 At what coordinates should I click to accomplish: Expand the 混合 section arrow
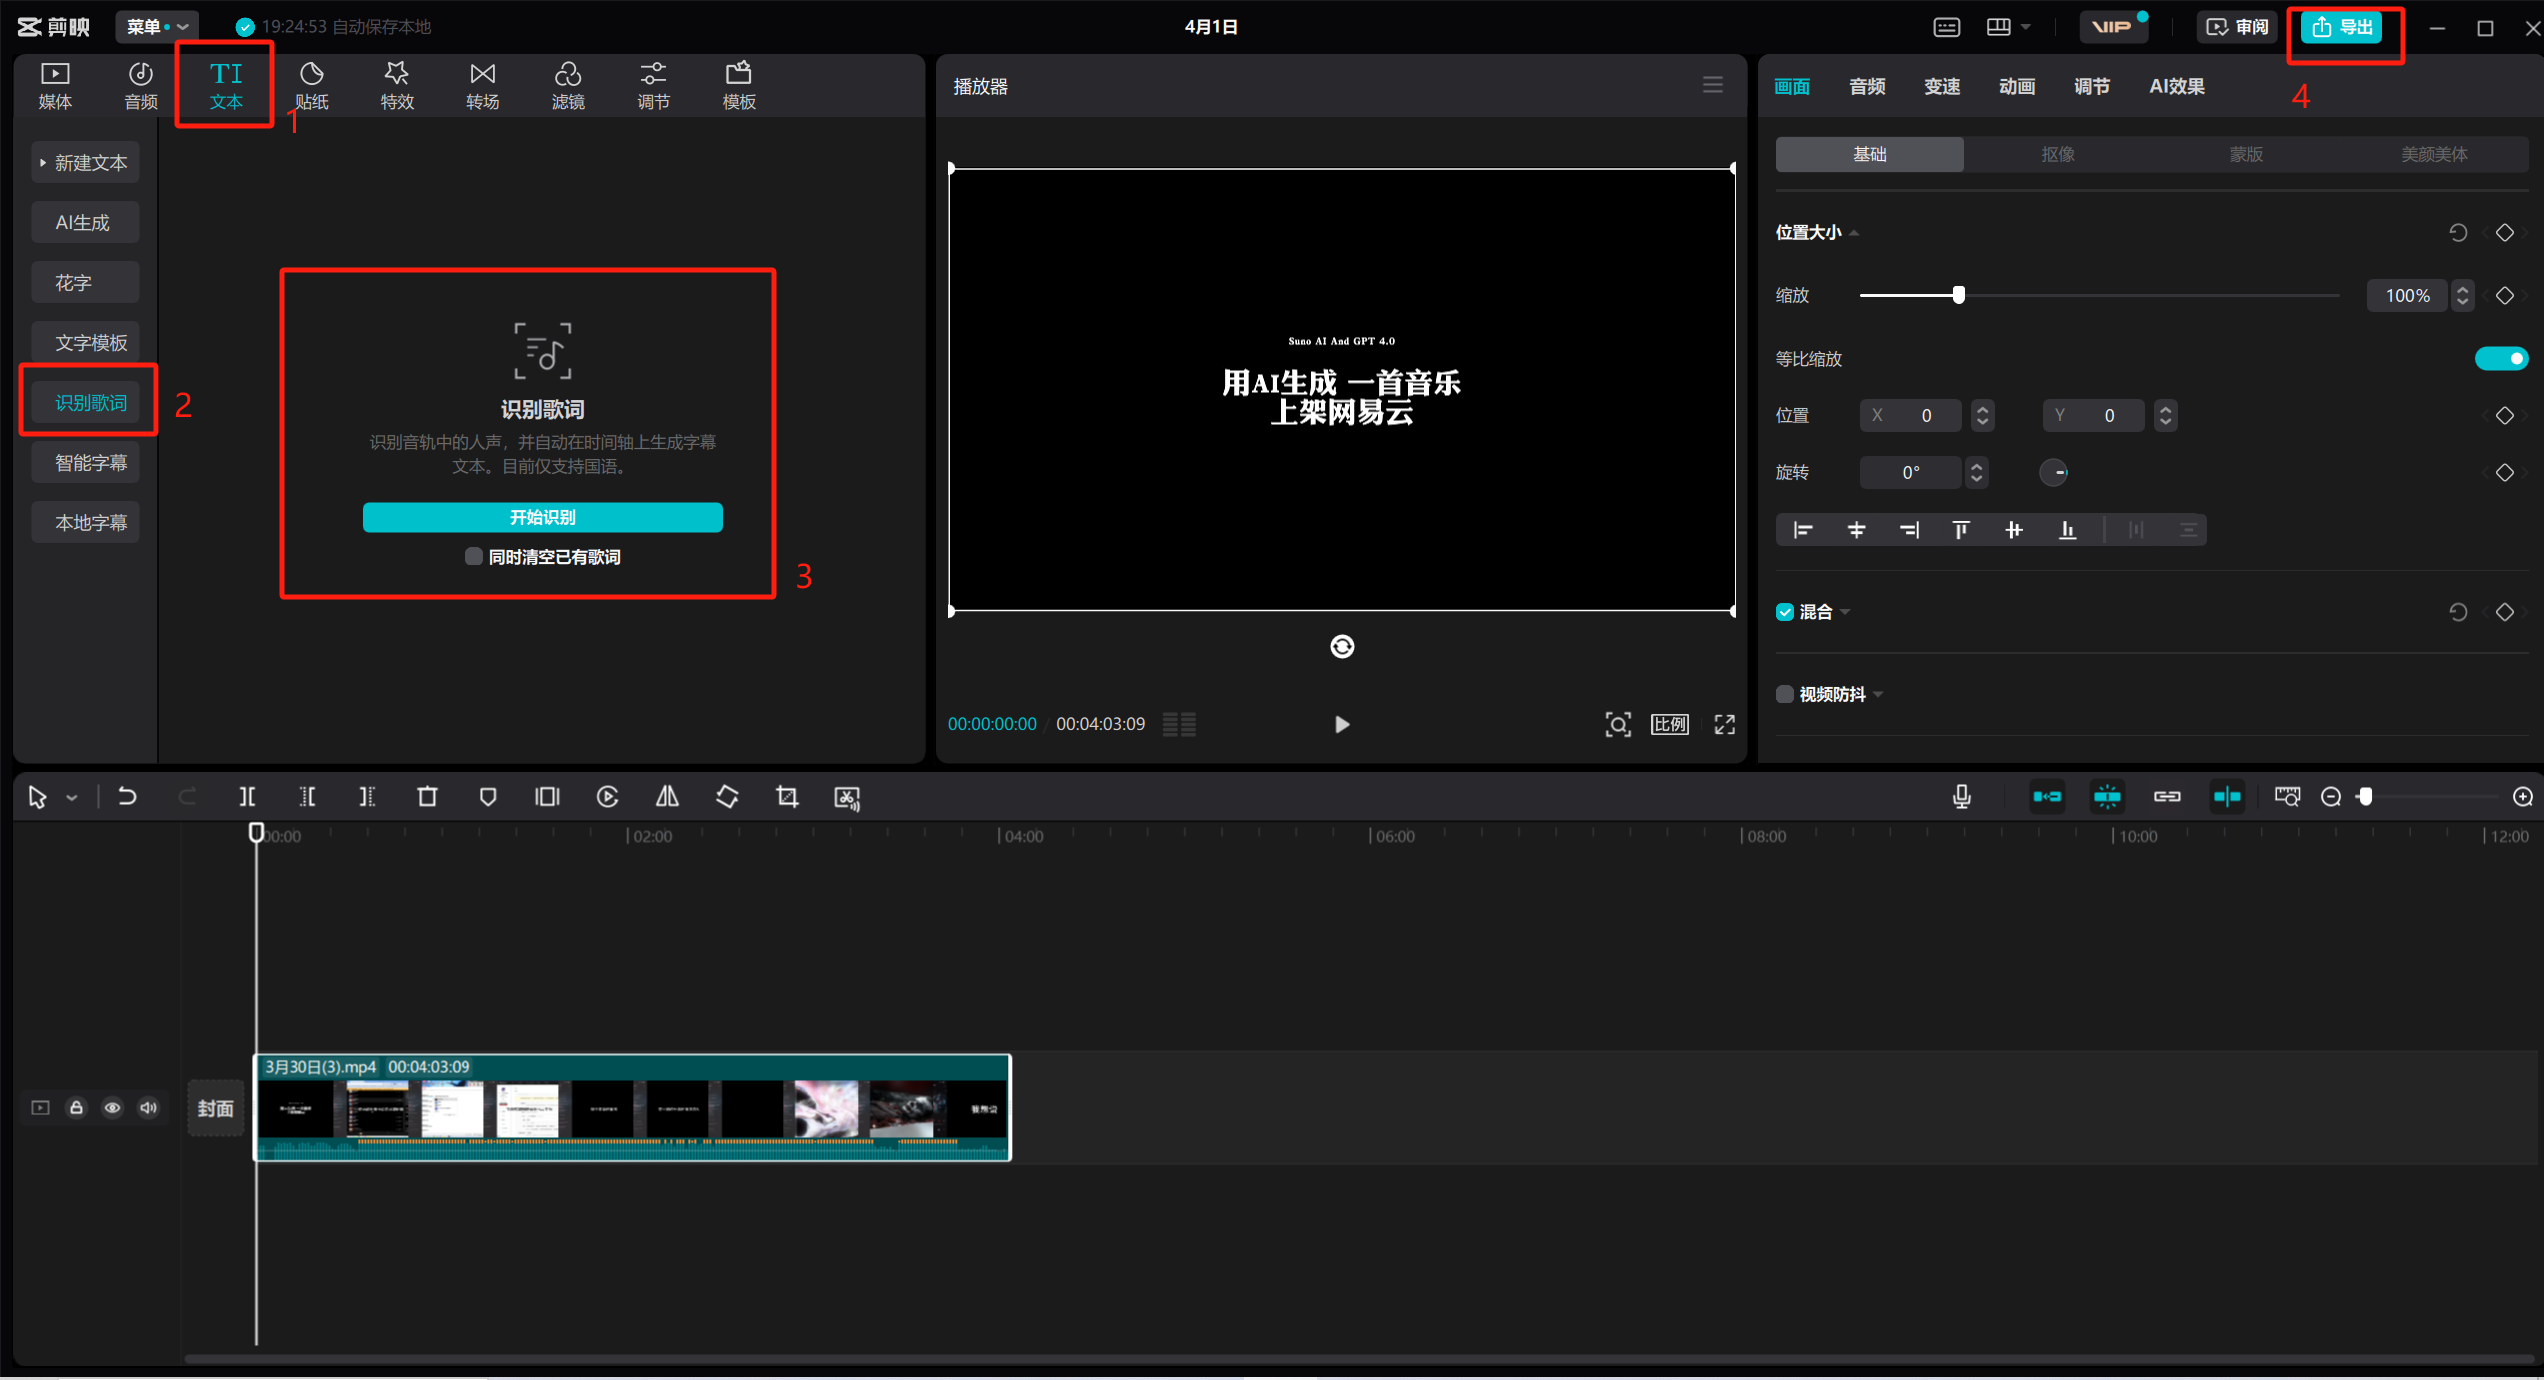click(1846, 612)
